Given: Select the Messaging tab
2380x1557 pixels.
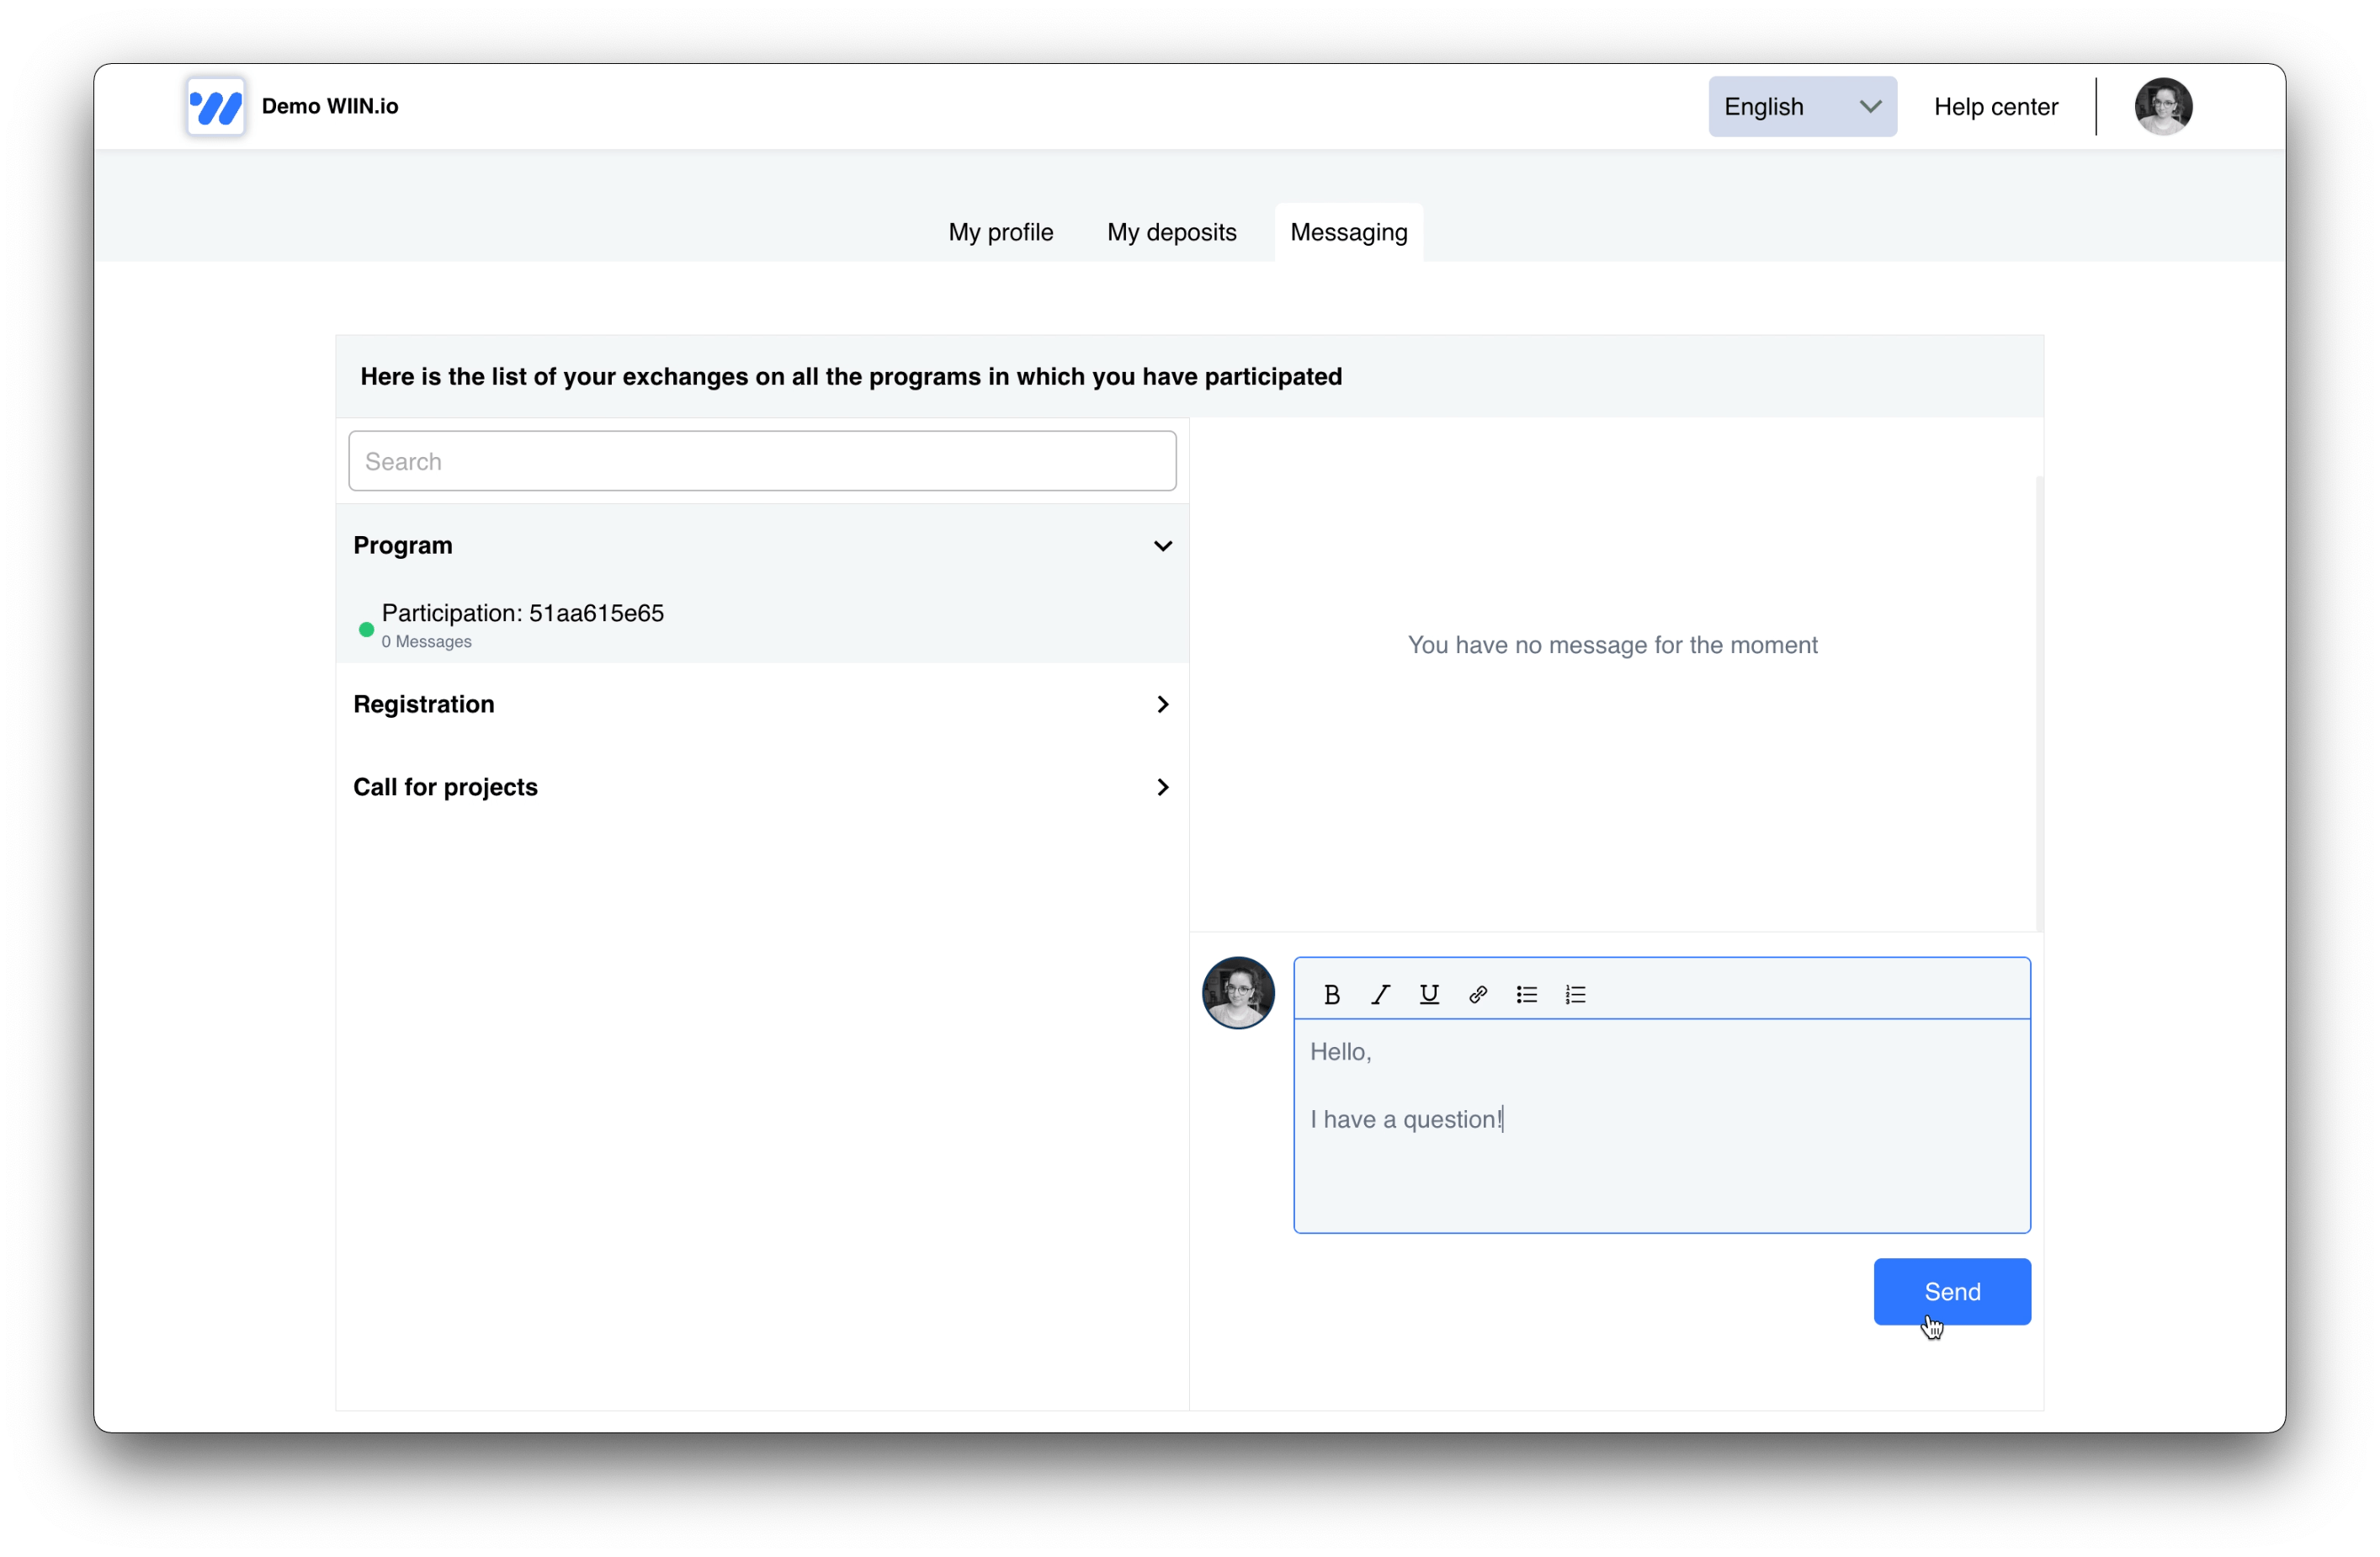Looking at the screenshot, I should point(1348,233).
